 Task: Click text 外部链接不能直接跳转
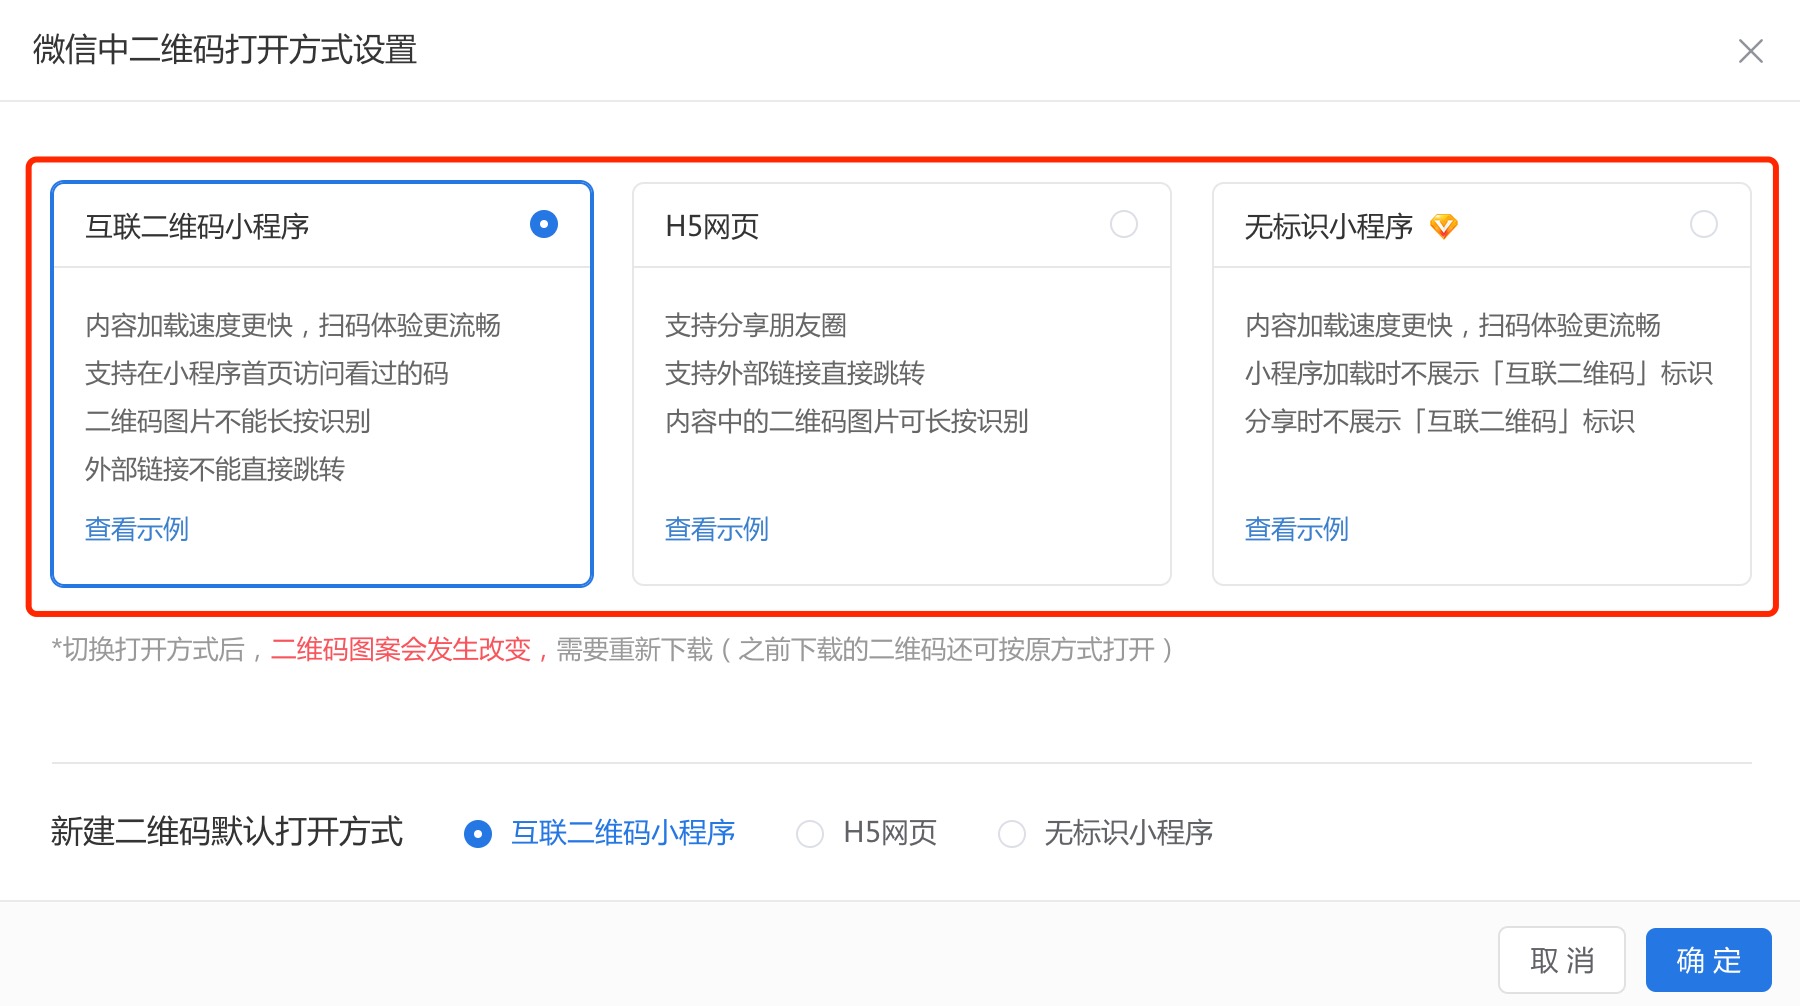point(215,469)
